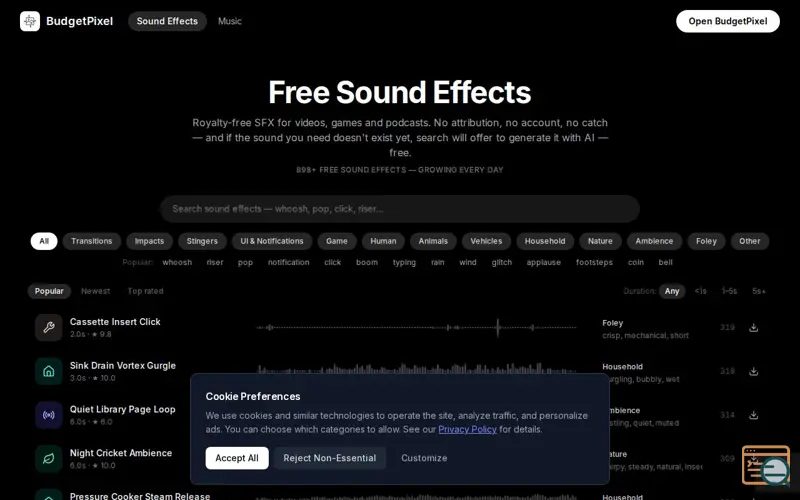Search popular term glitch

coord(502,262)
